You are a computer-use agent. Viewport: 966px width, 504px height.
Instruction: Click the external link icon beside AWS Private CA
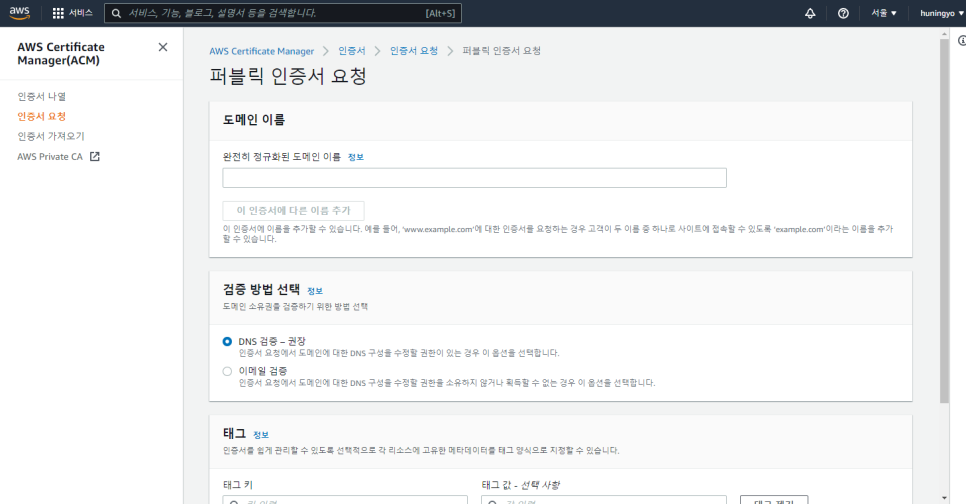(x=95, y=156)
